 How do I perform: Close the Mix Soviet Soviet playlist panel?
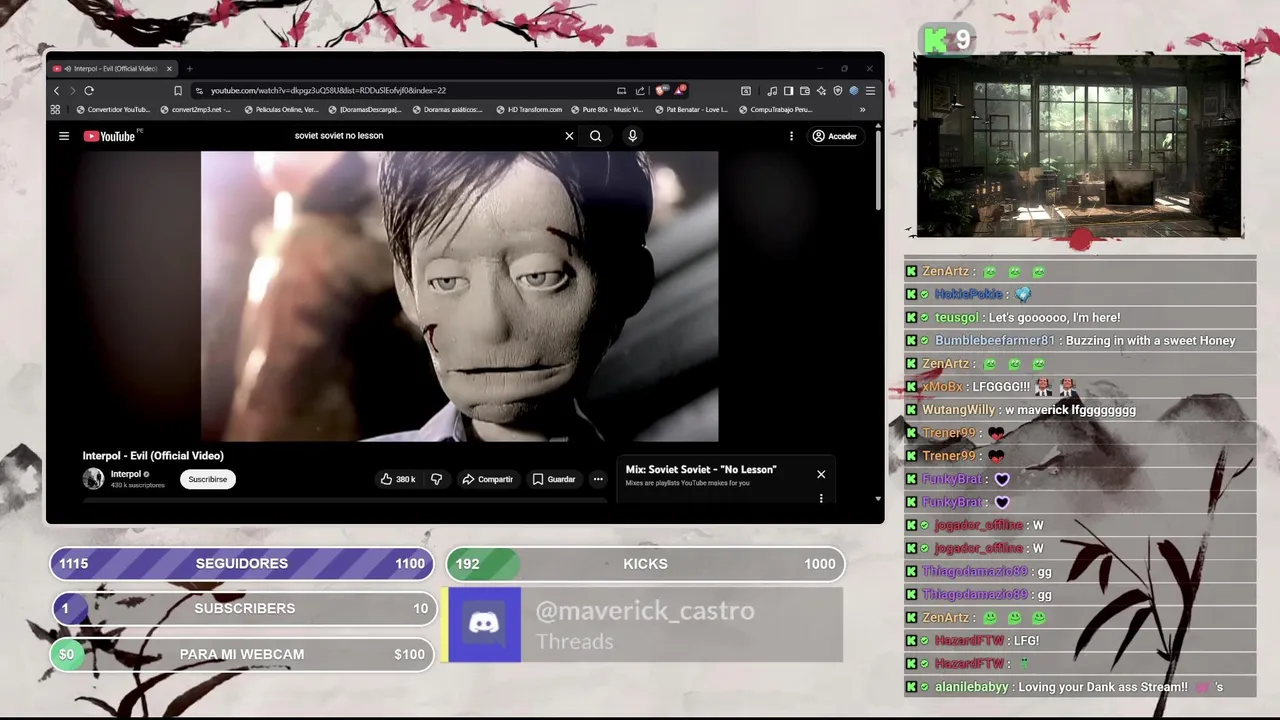pyautogui.click(x=821, y=474)
